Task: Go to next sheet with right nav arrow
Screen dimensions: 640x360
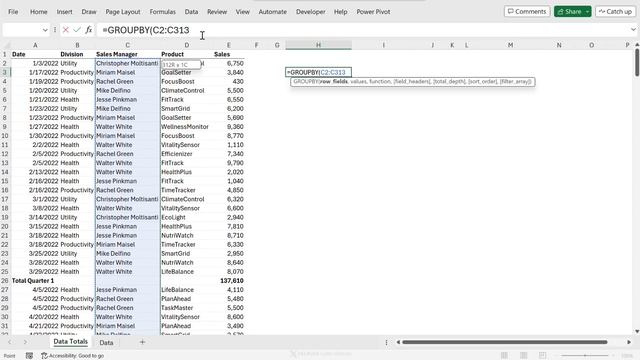Action: (x=25, y=342)
